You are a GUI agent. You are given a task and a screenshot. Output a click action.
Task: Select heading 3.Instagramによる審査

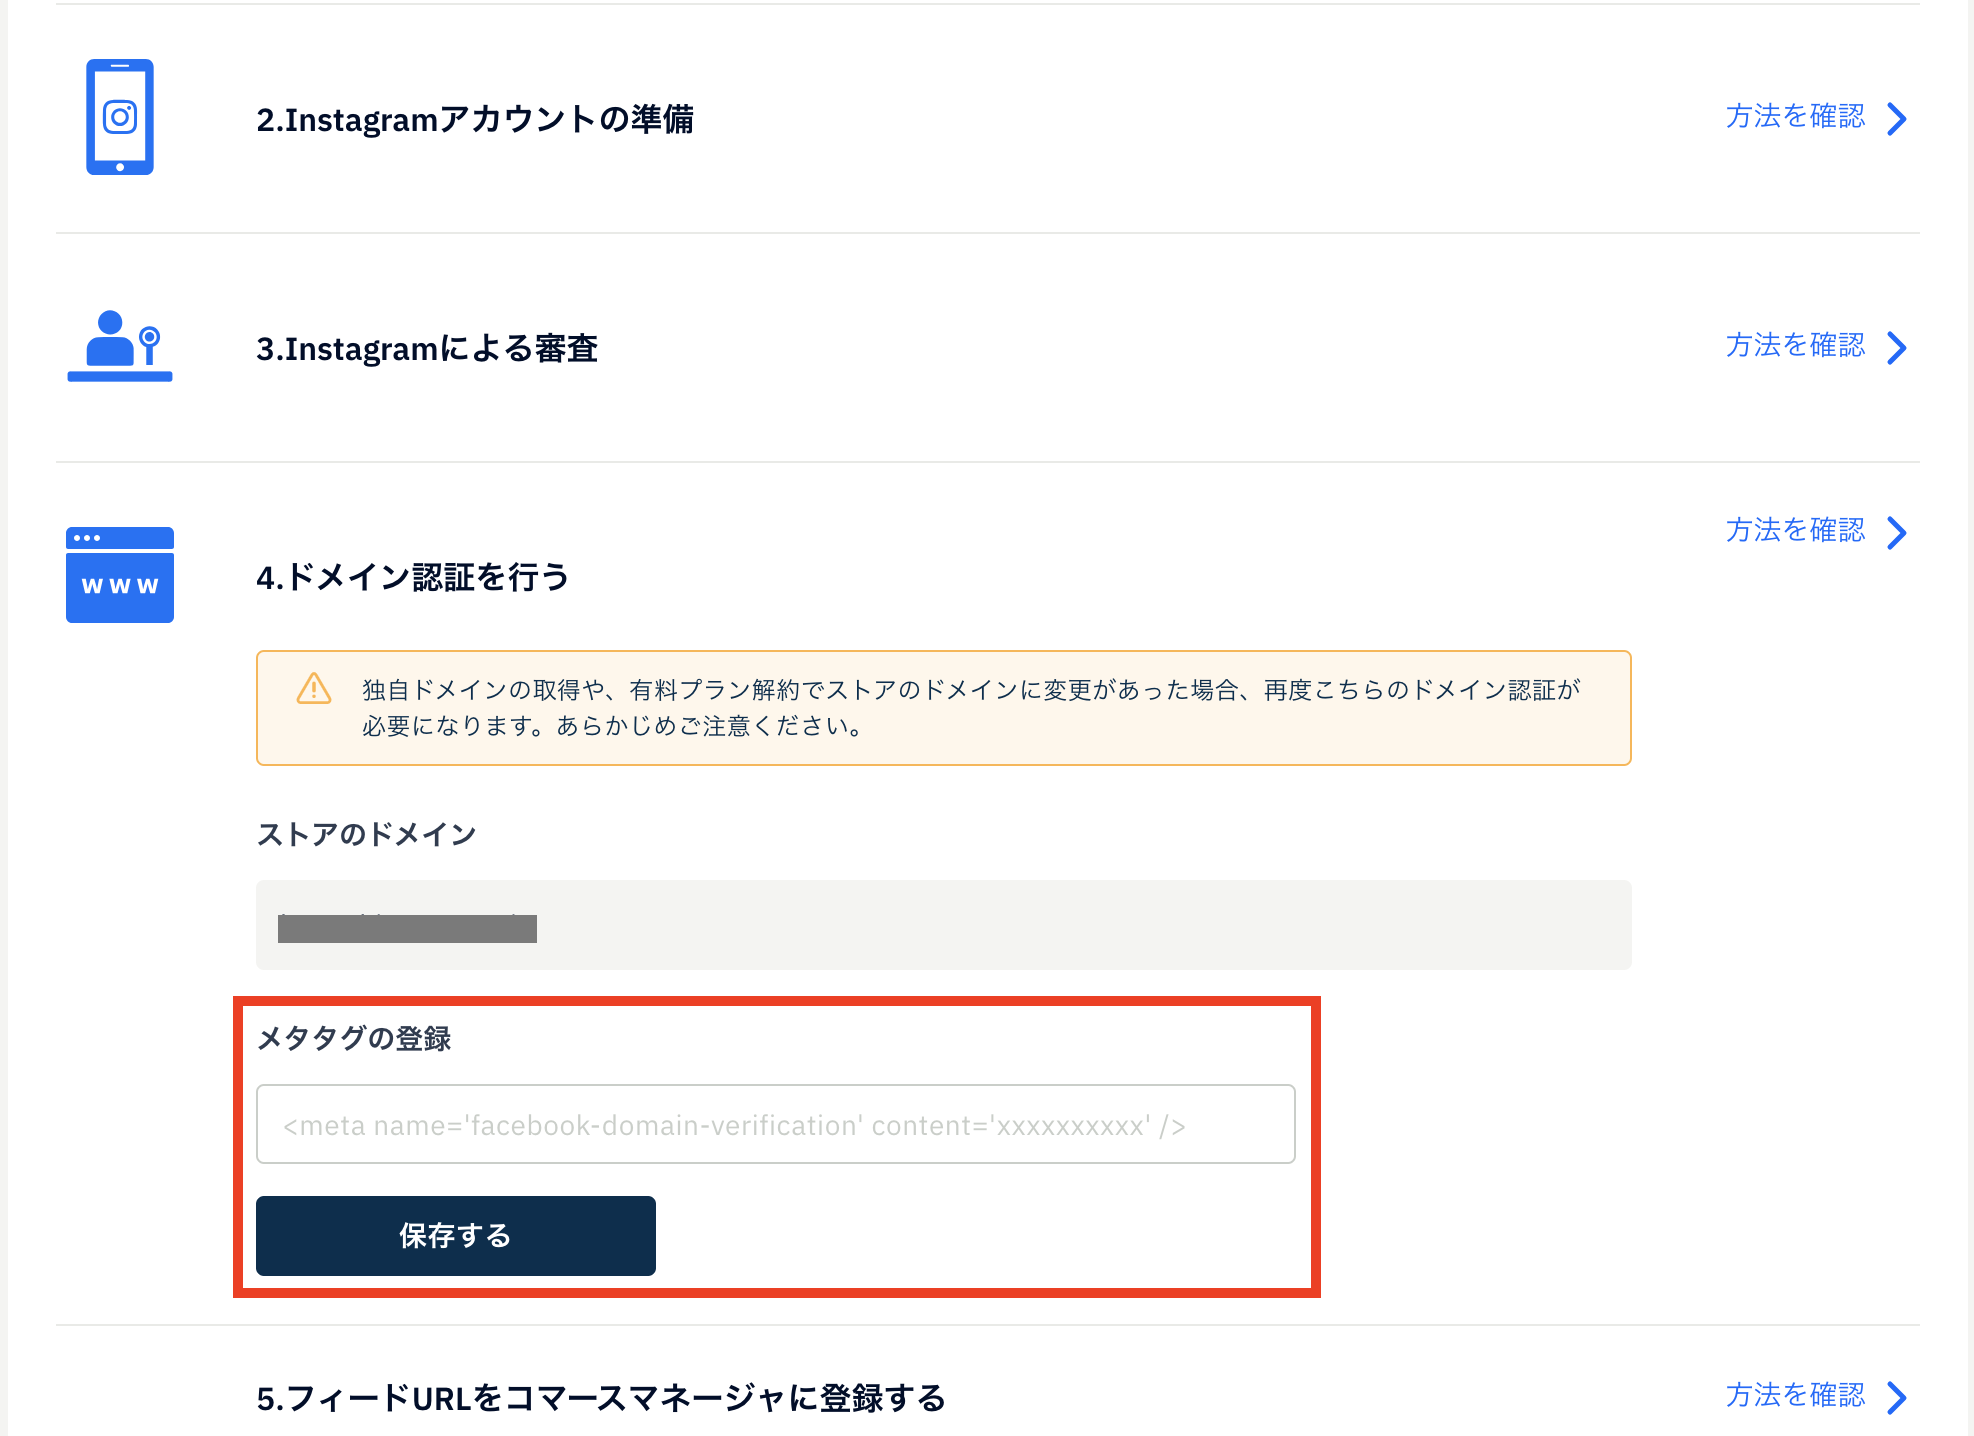(427, 349)
